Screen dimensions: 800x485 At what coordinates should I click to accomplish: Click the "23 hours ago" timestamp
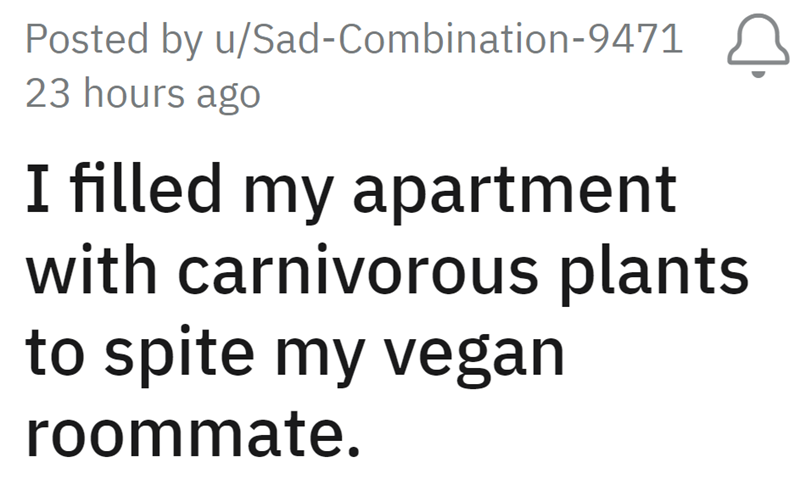[142, 94]
